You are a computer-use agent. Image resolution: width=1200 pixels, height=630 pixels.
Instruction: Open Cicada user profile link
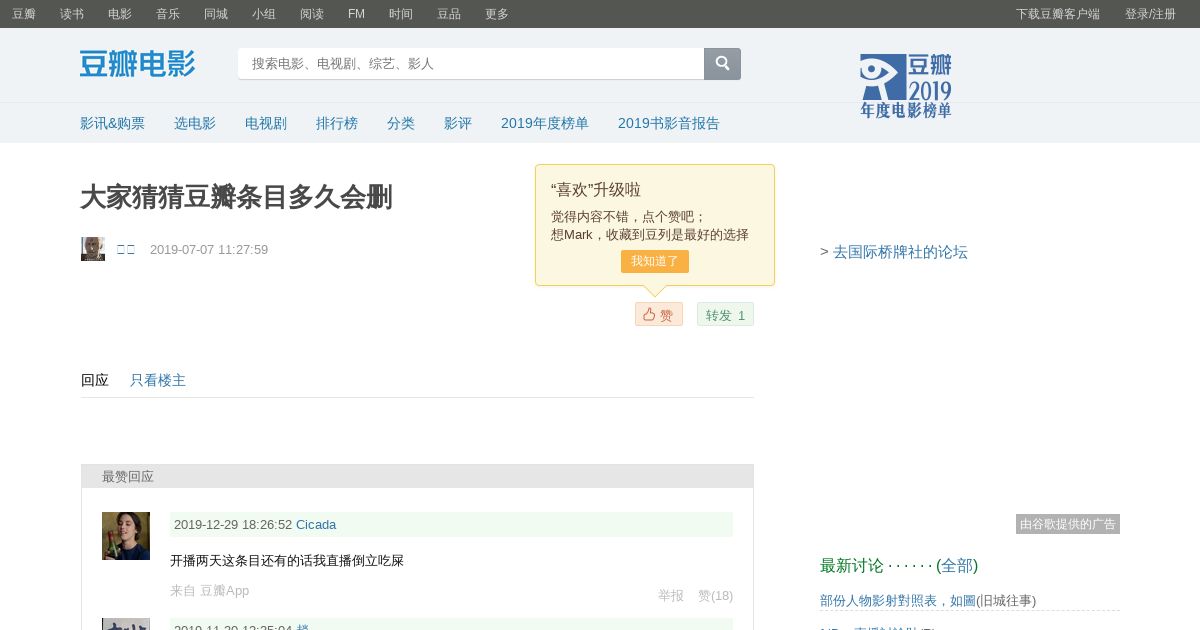pos(316,524)
